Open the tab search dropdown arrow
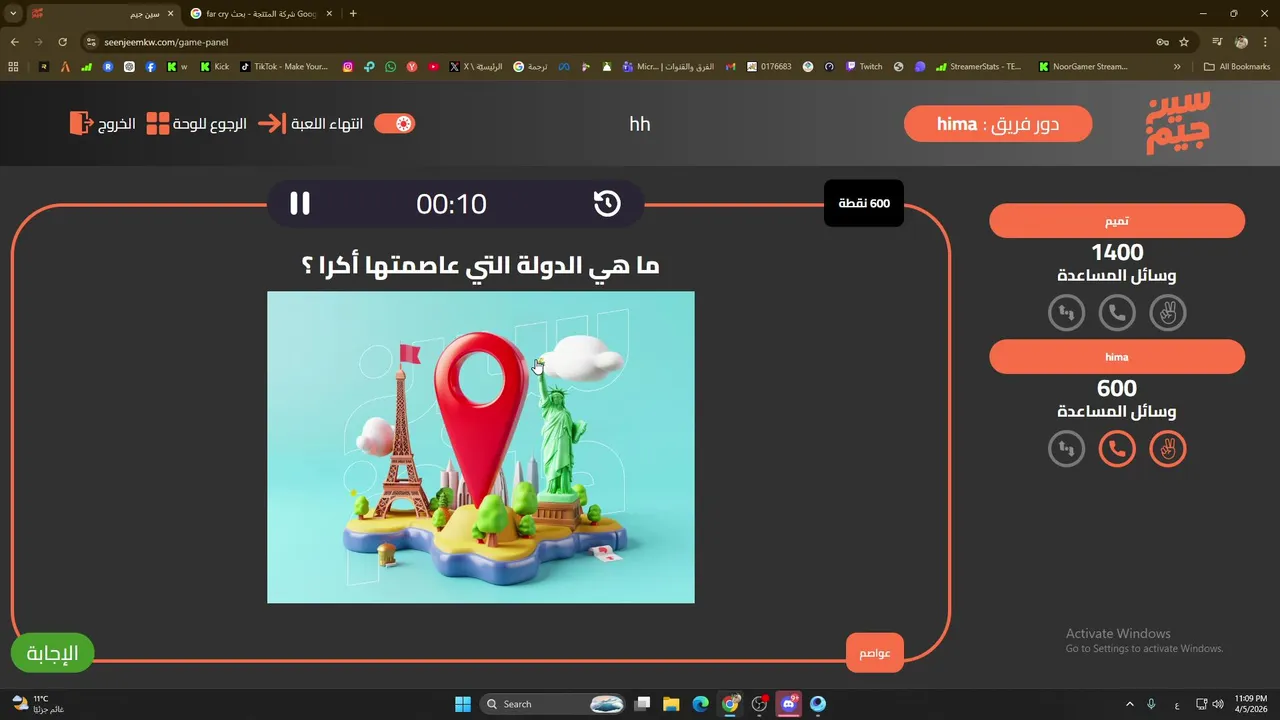This screenshot has width=1280, height=720. pos(13,14)
